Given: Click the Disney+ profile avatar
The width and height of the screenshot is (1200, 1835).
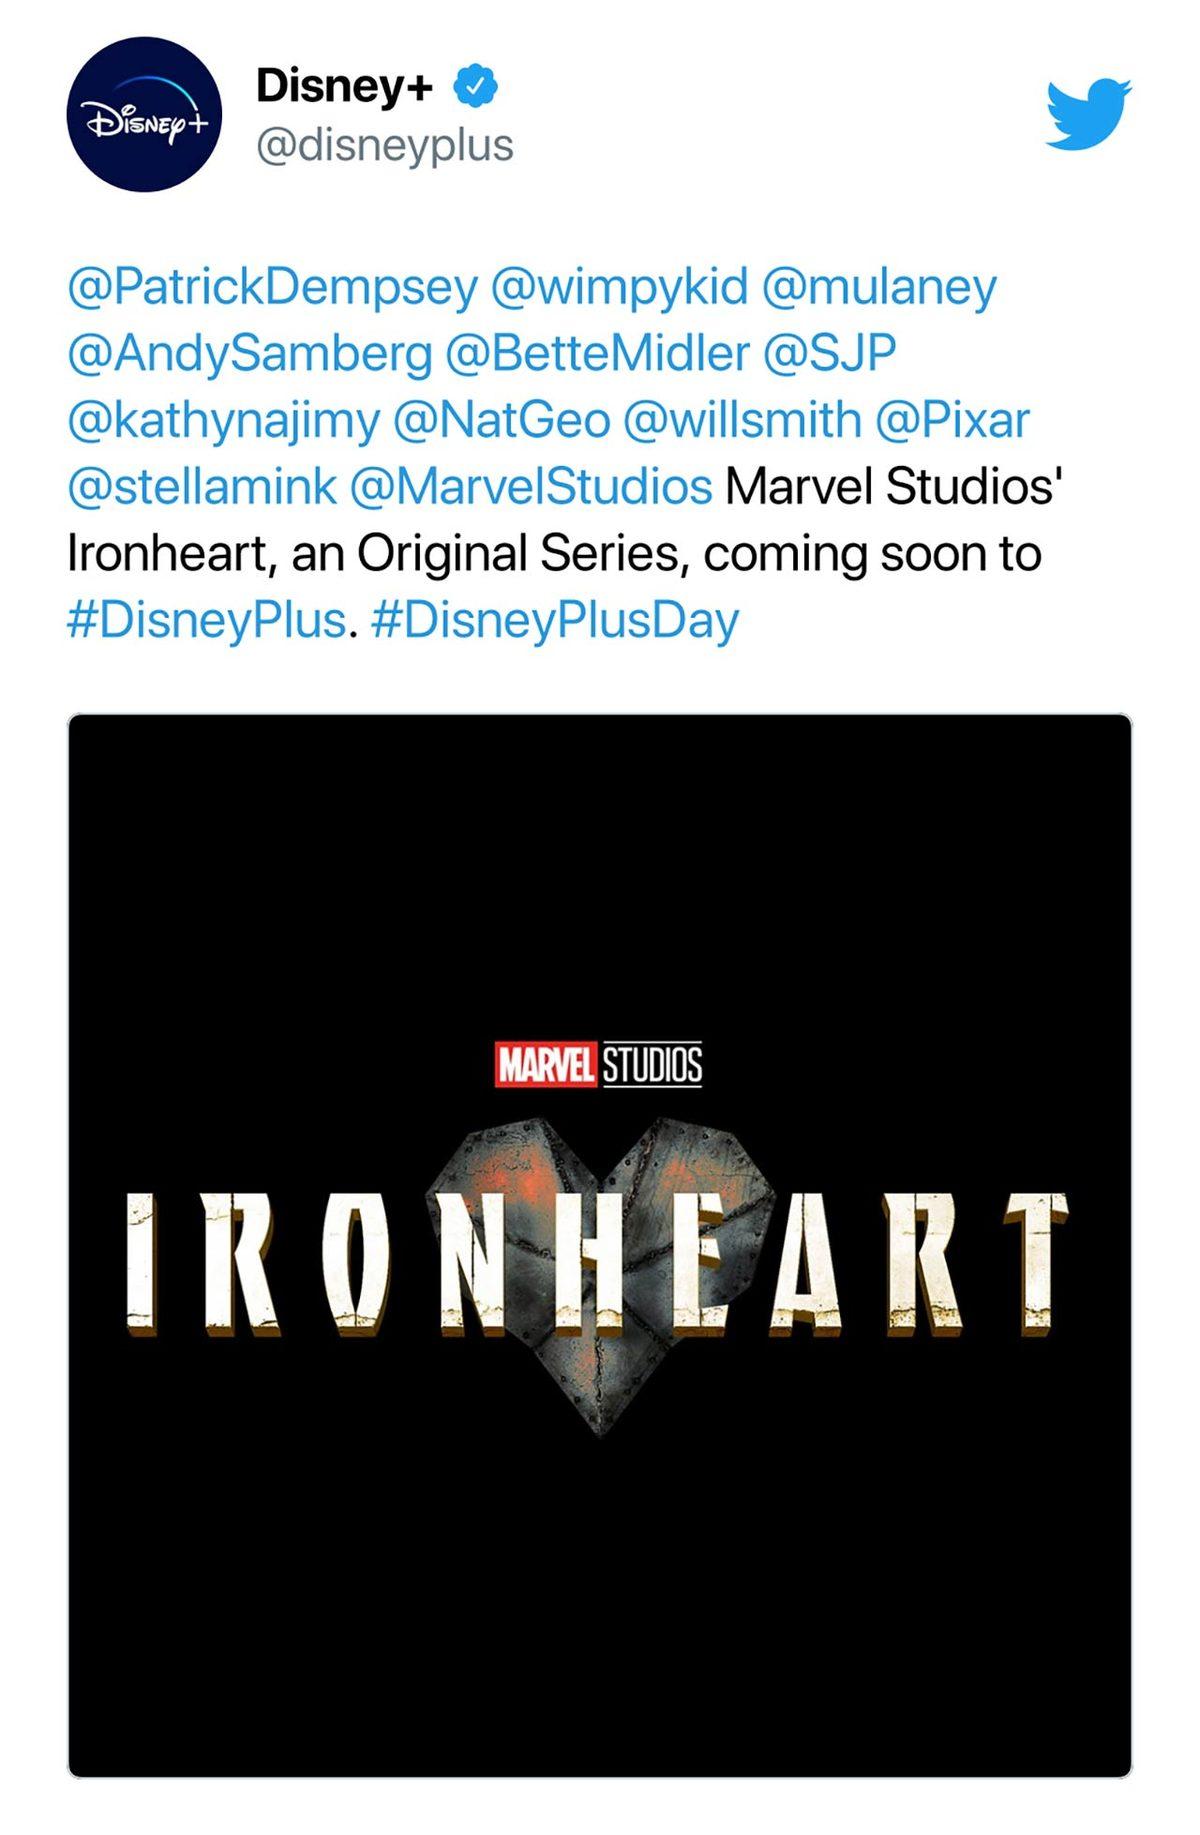Looking at the screenshot, I should click(x=143, y=114).
